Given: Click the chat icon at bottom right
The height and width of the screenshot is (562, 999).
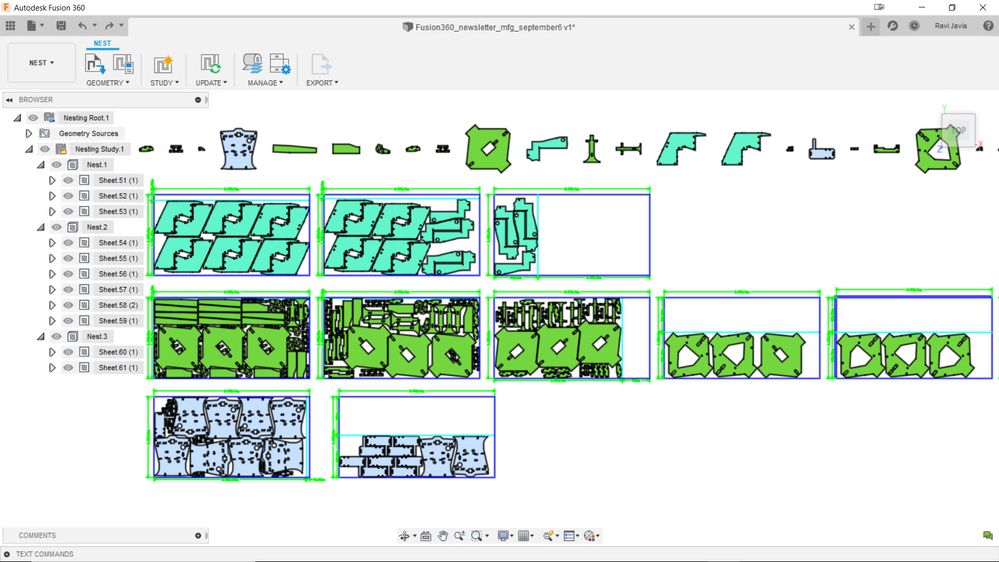Looking at the screenshot, I should pos(988,535).
